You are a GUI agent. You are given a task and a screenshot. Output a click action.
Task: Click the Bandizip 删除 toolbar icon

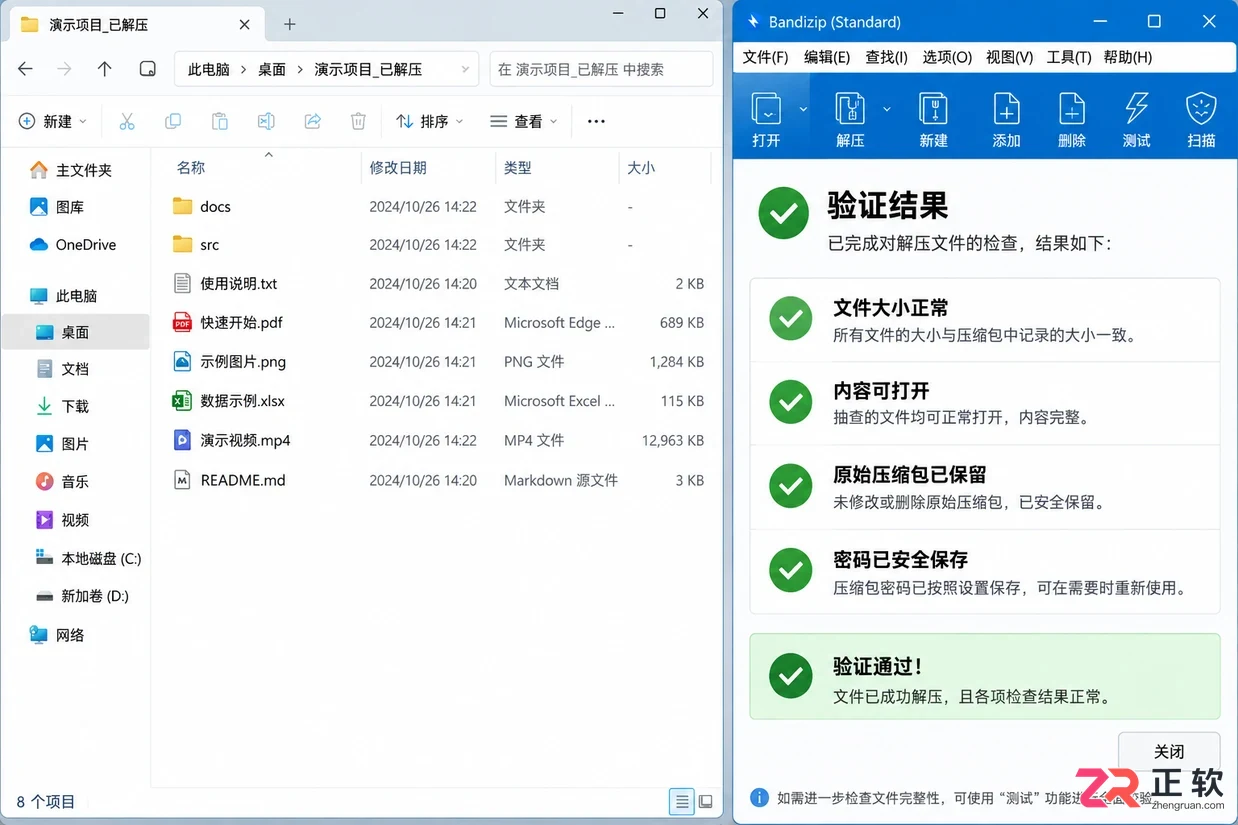coord(1072,109)
